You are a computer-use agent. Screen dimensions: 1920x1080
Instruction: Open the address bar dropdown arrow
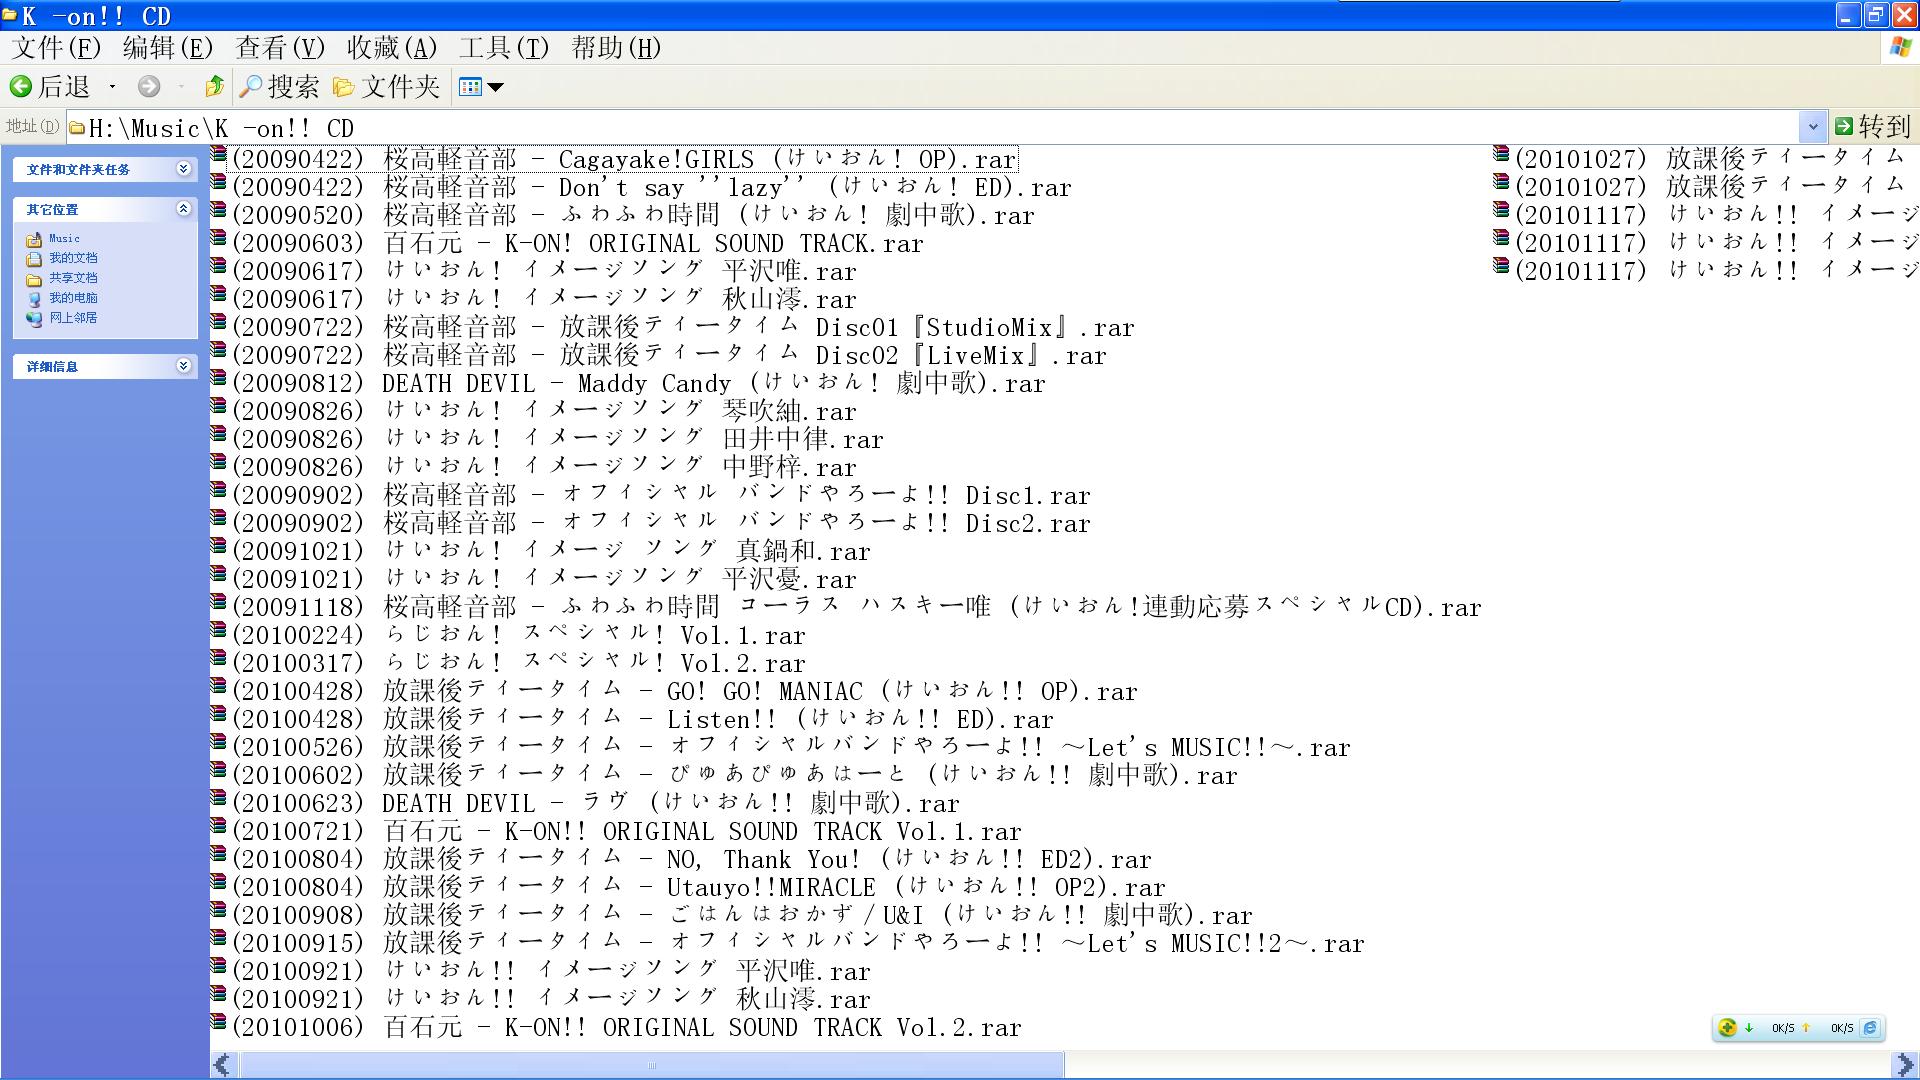click(x=1812, y=127)
